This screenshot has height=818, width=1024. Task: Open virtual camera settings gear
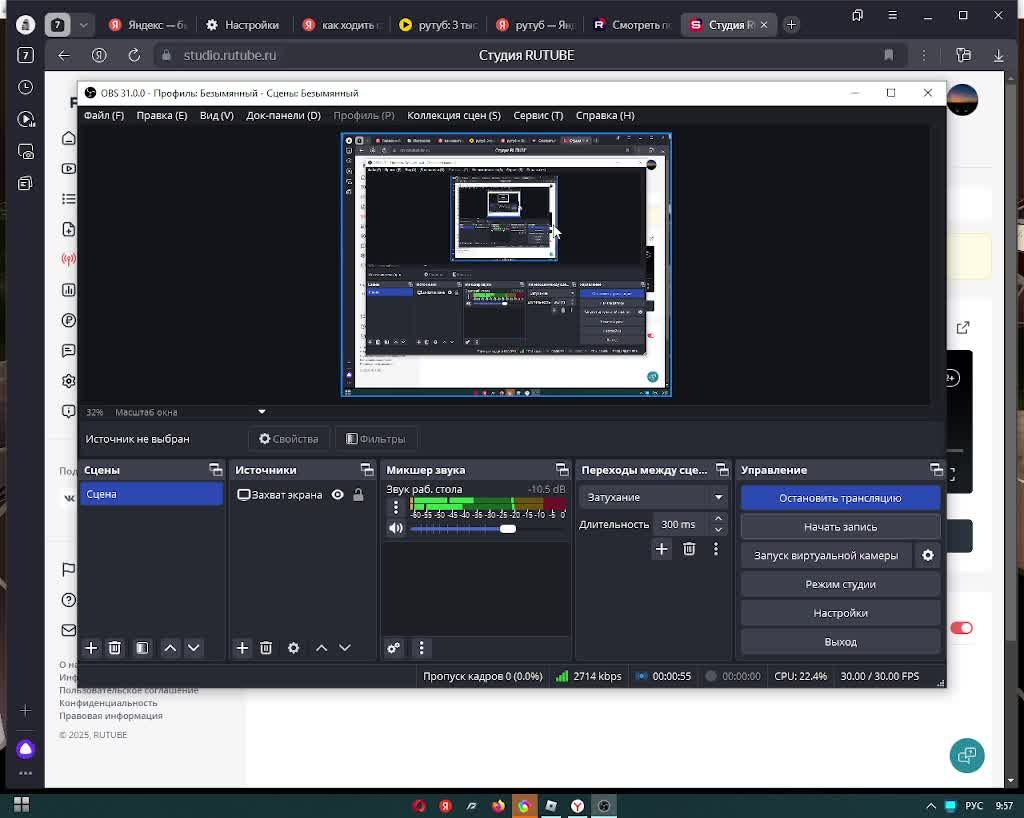[x=928, y=555]
